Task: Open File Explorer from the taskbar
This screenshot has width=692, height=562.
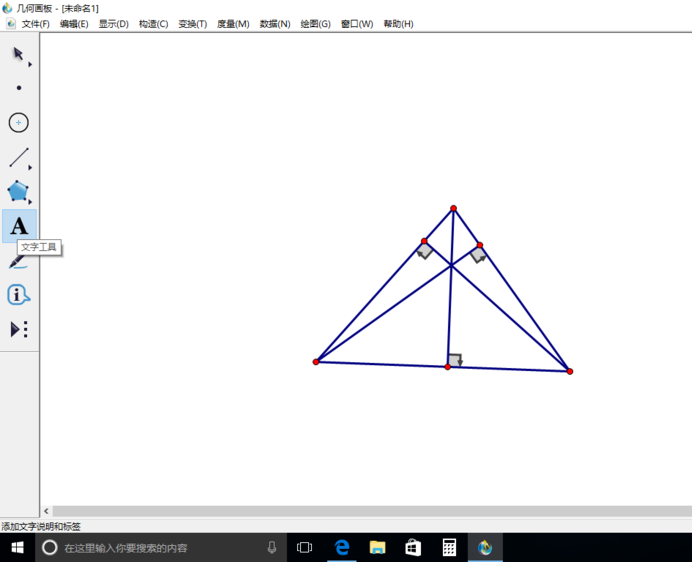Action: coord(377,548)
